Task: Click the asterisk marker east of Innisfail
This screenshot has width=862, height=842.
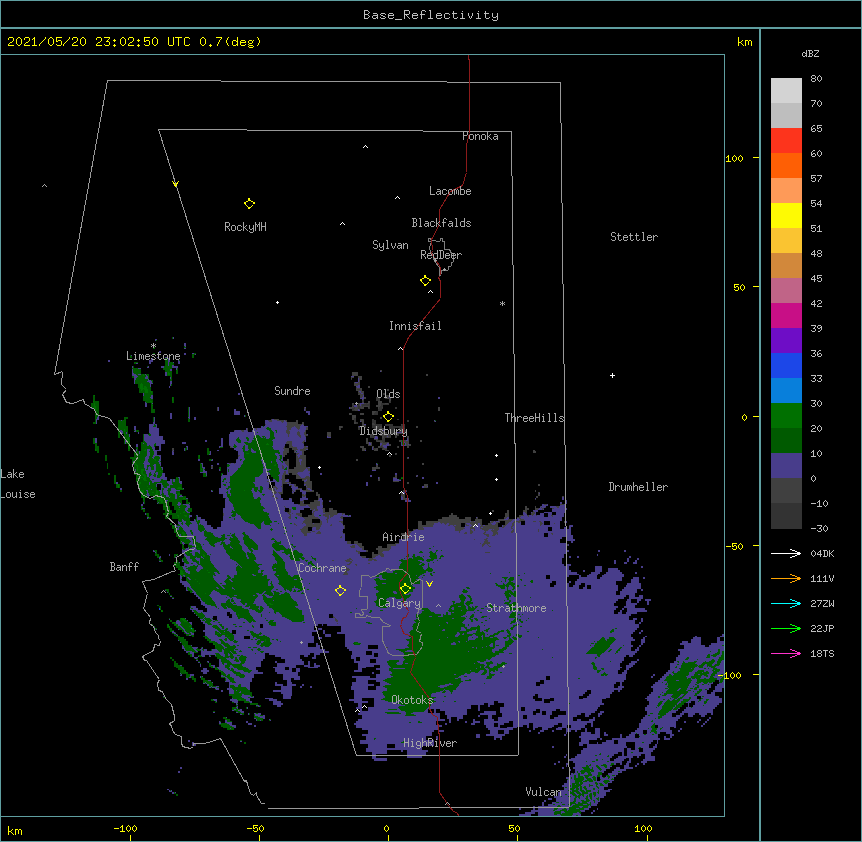Action: pos(502,303)
